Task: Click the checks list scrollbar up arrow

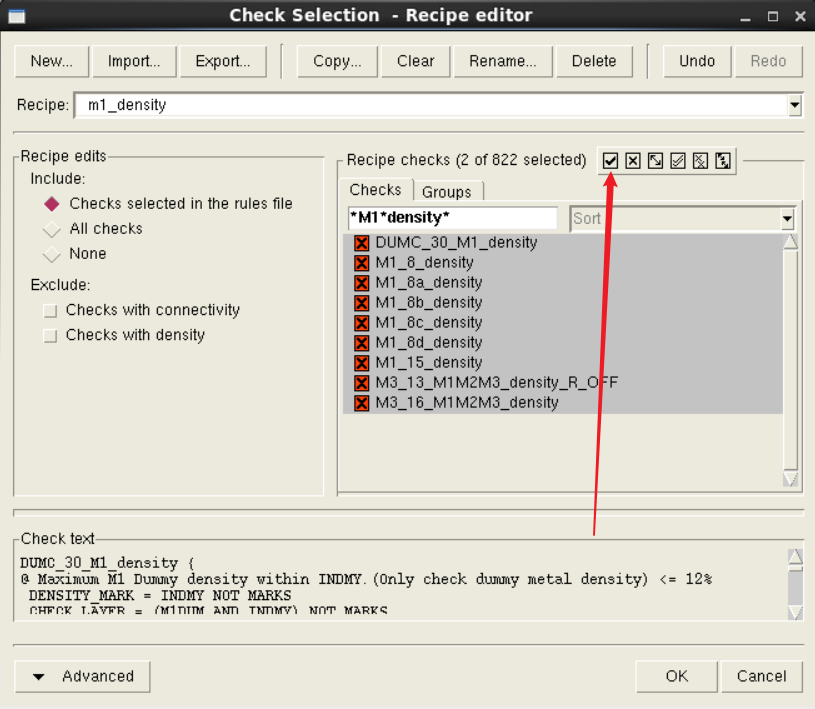Action: pos(789,240)
